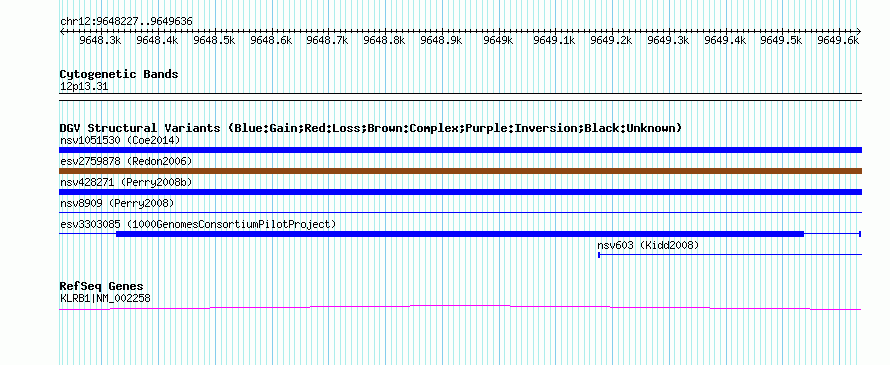Click the nsv428271 blue gain bar
The height and width of the screenshot is (365, 890).
point(460,192)
